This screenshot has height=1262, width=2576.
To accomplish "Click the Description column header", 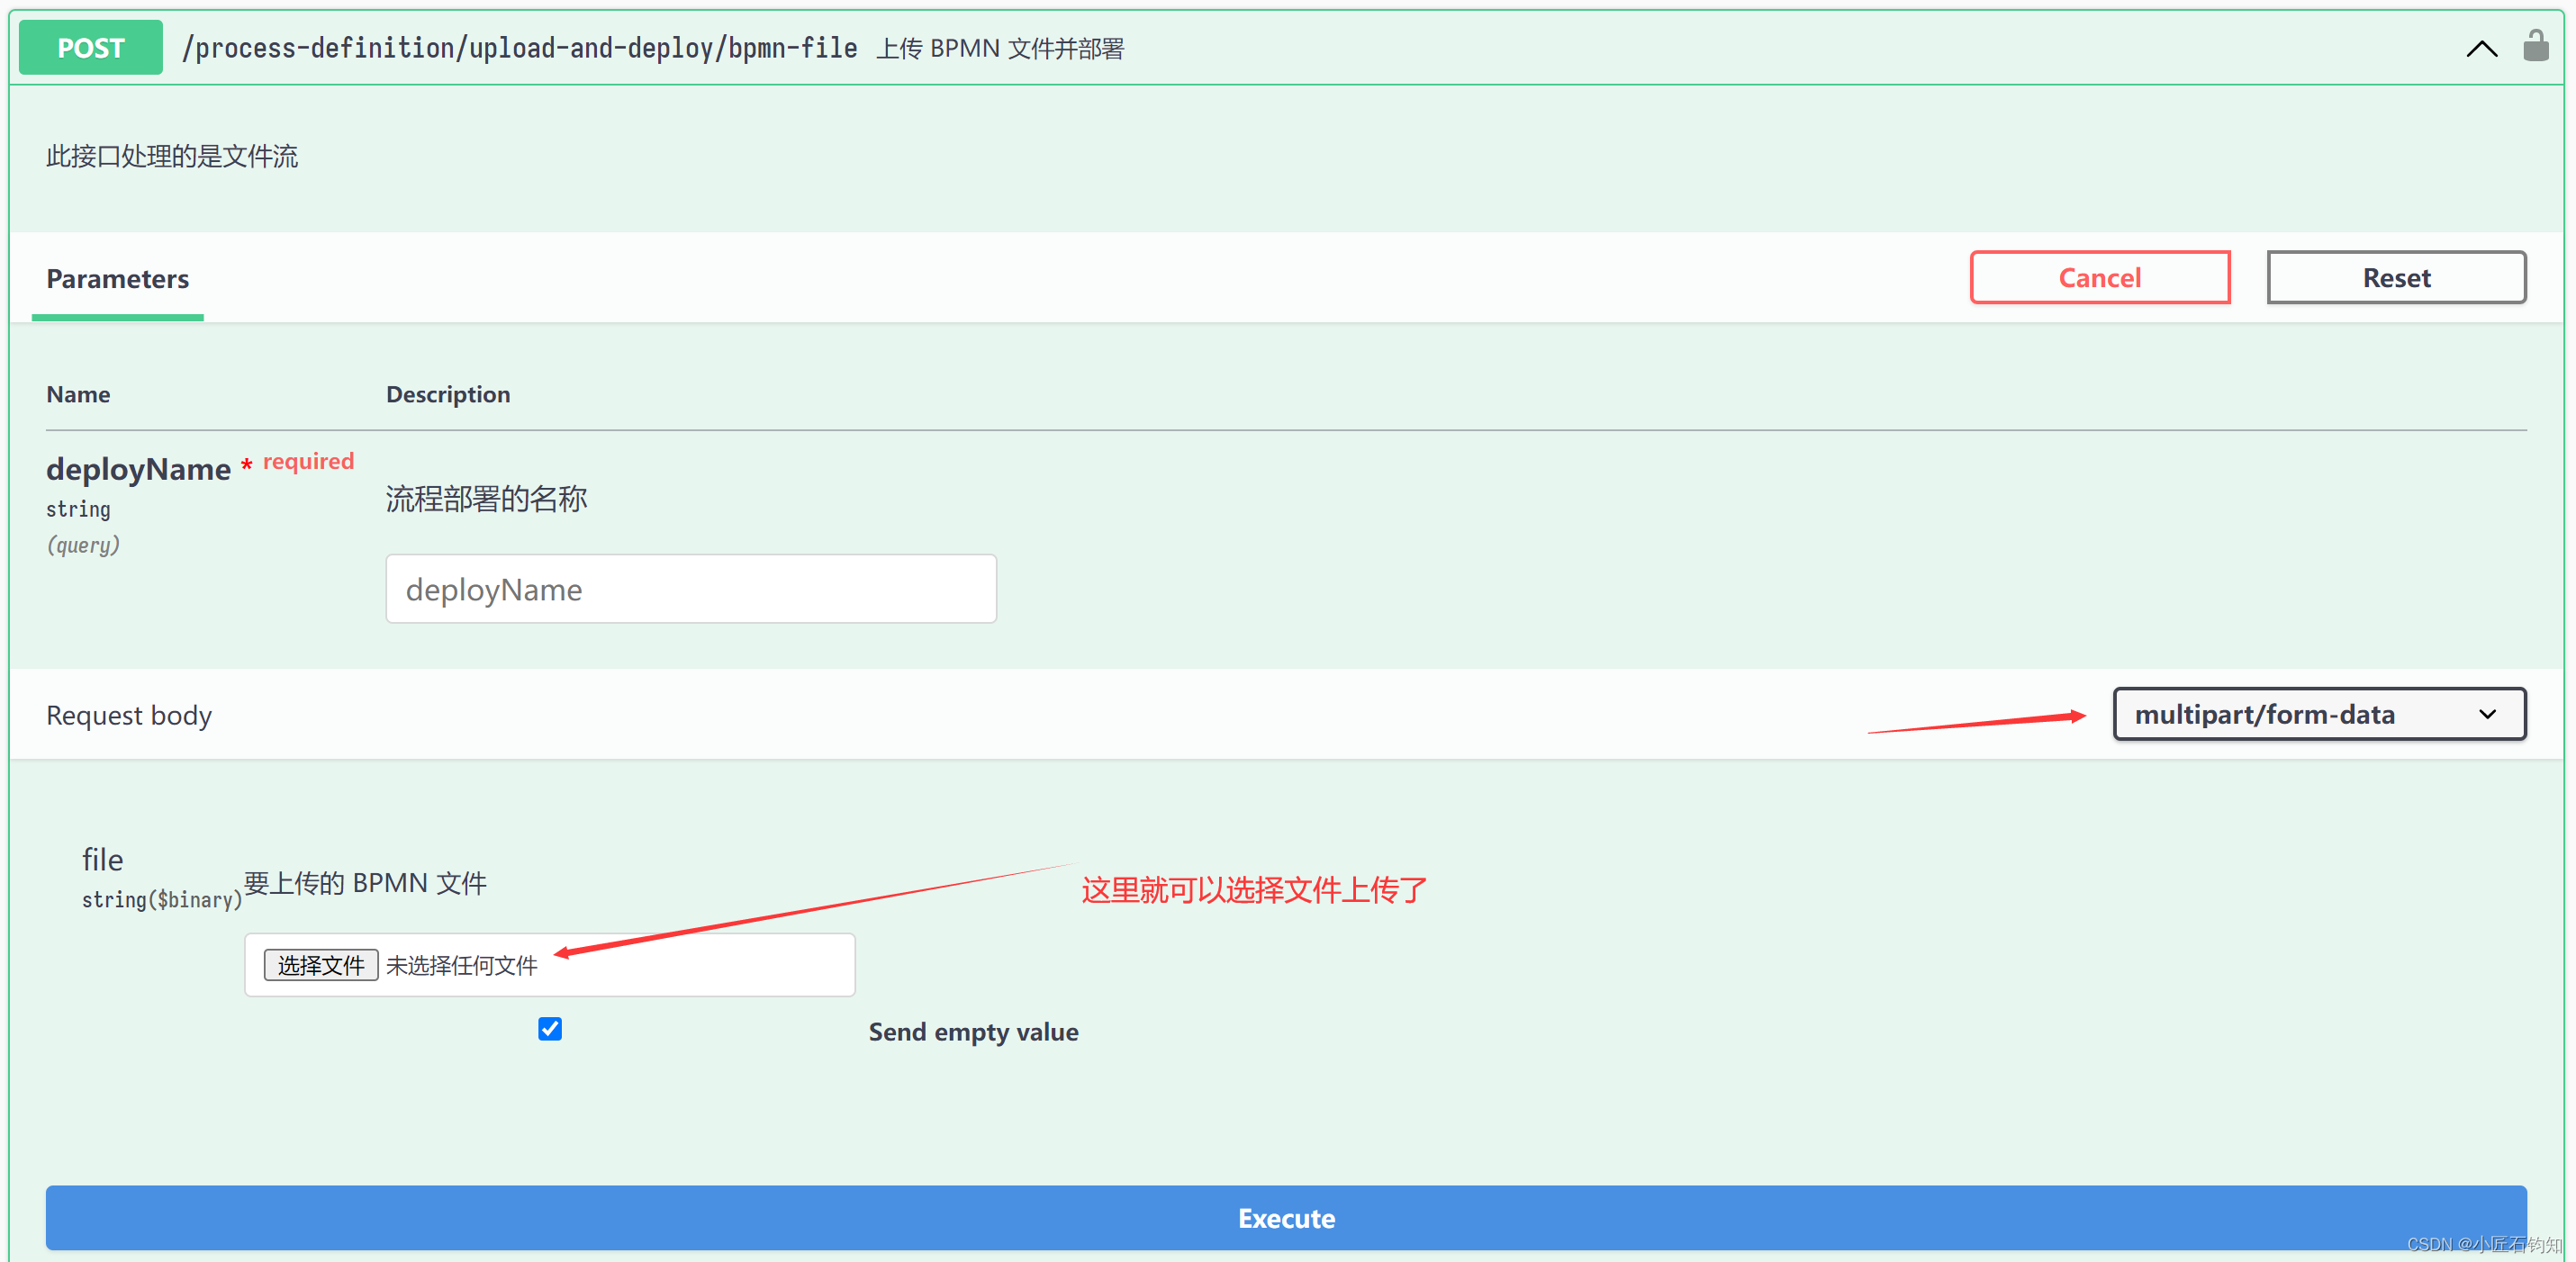I will pyautogui.click(x=448, y=395).
